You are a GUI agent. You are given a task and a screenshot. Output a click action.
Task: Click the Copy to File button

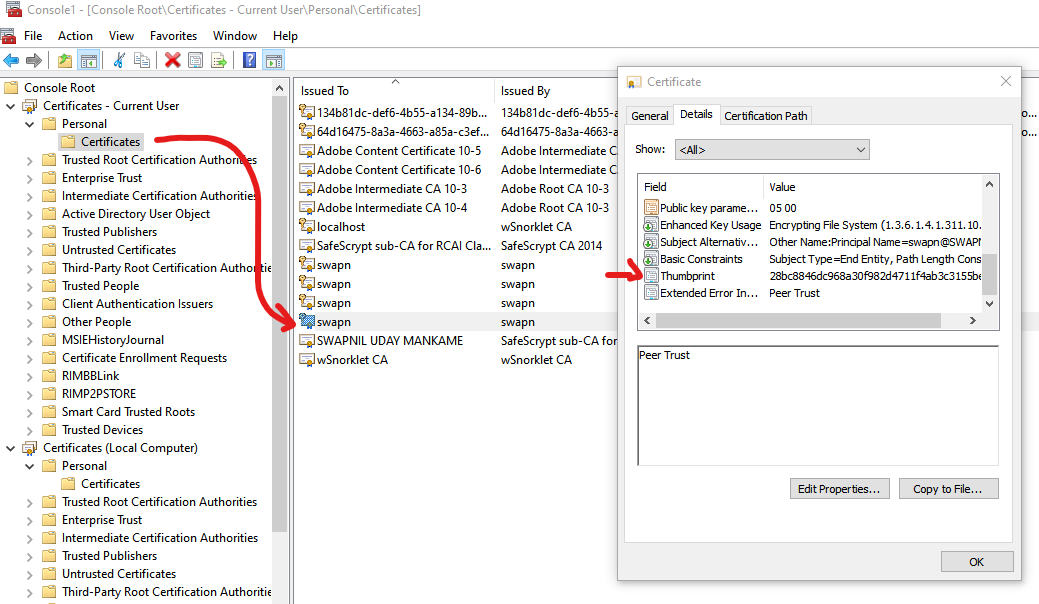point(947,488)
